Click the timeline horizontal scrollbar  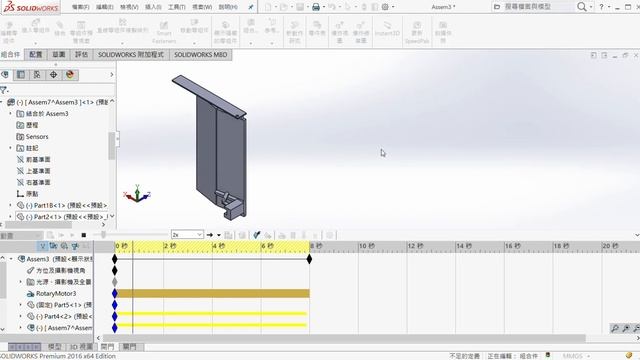point(344,338)
